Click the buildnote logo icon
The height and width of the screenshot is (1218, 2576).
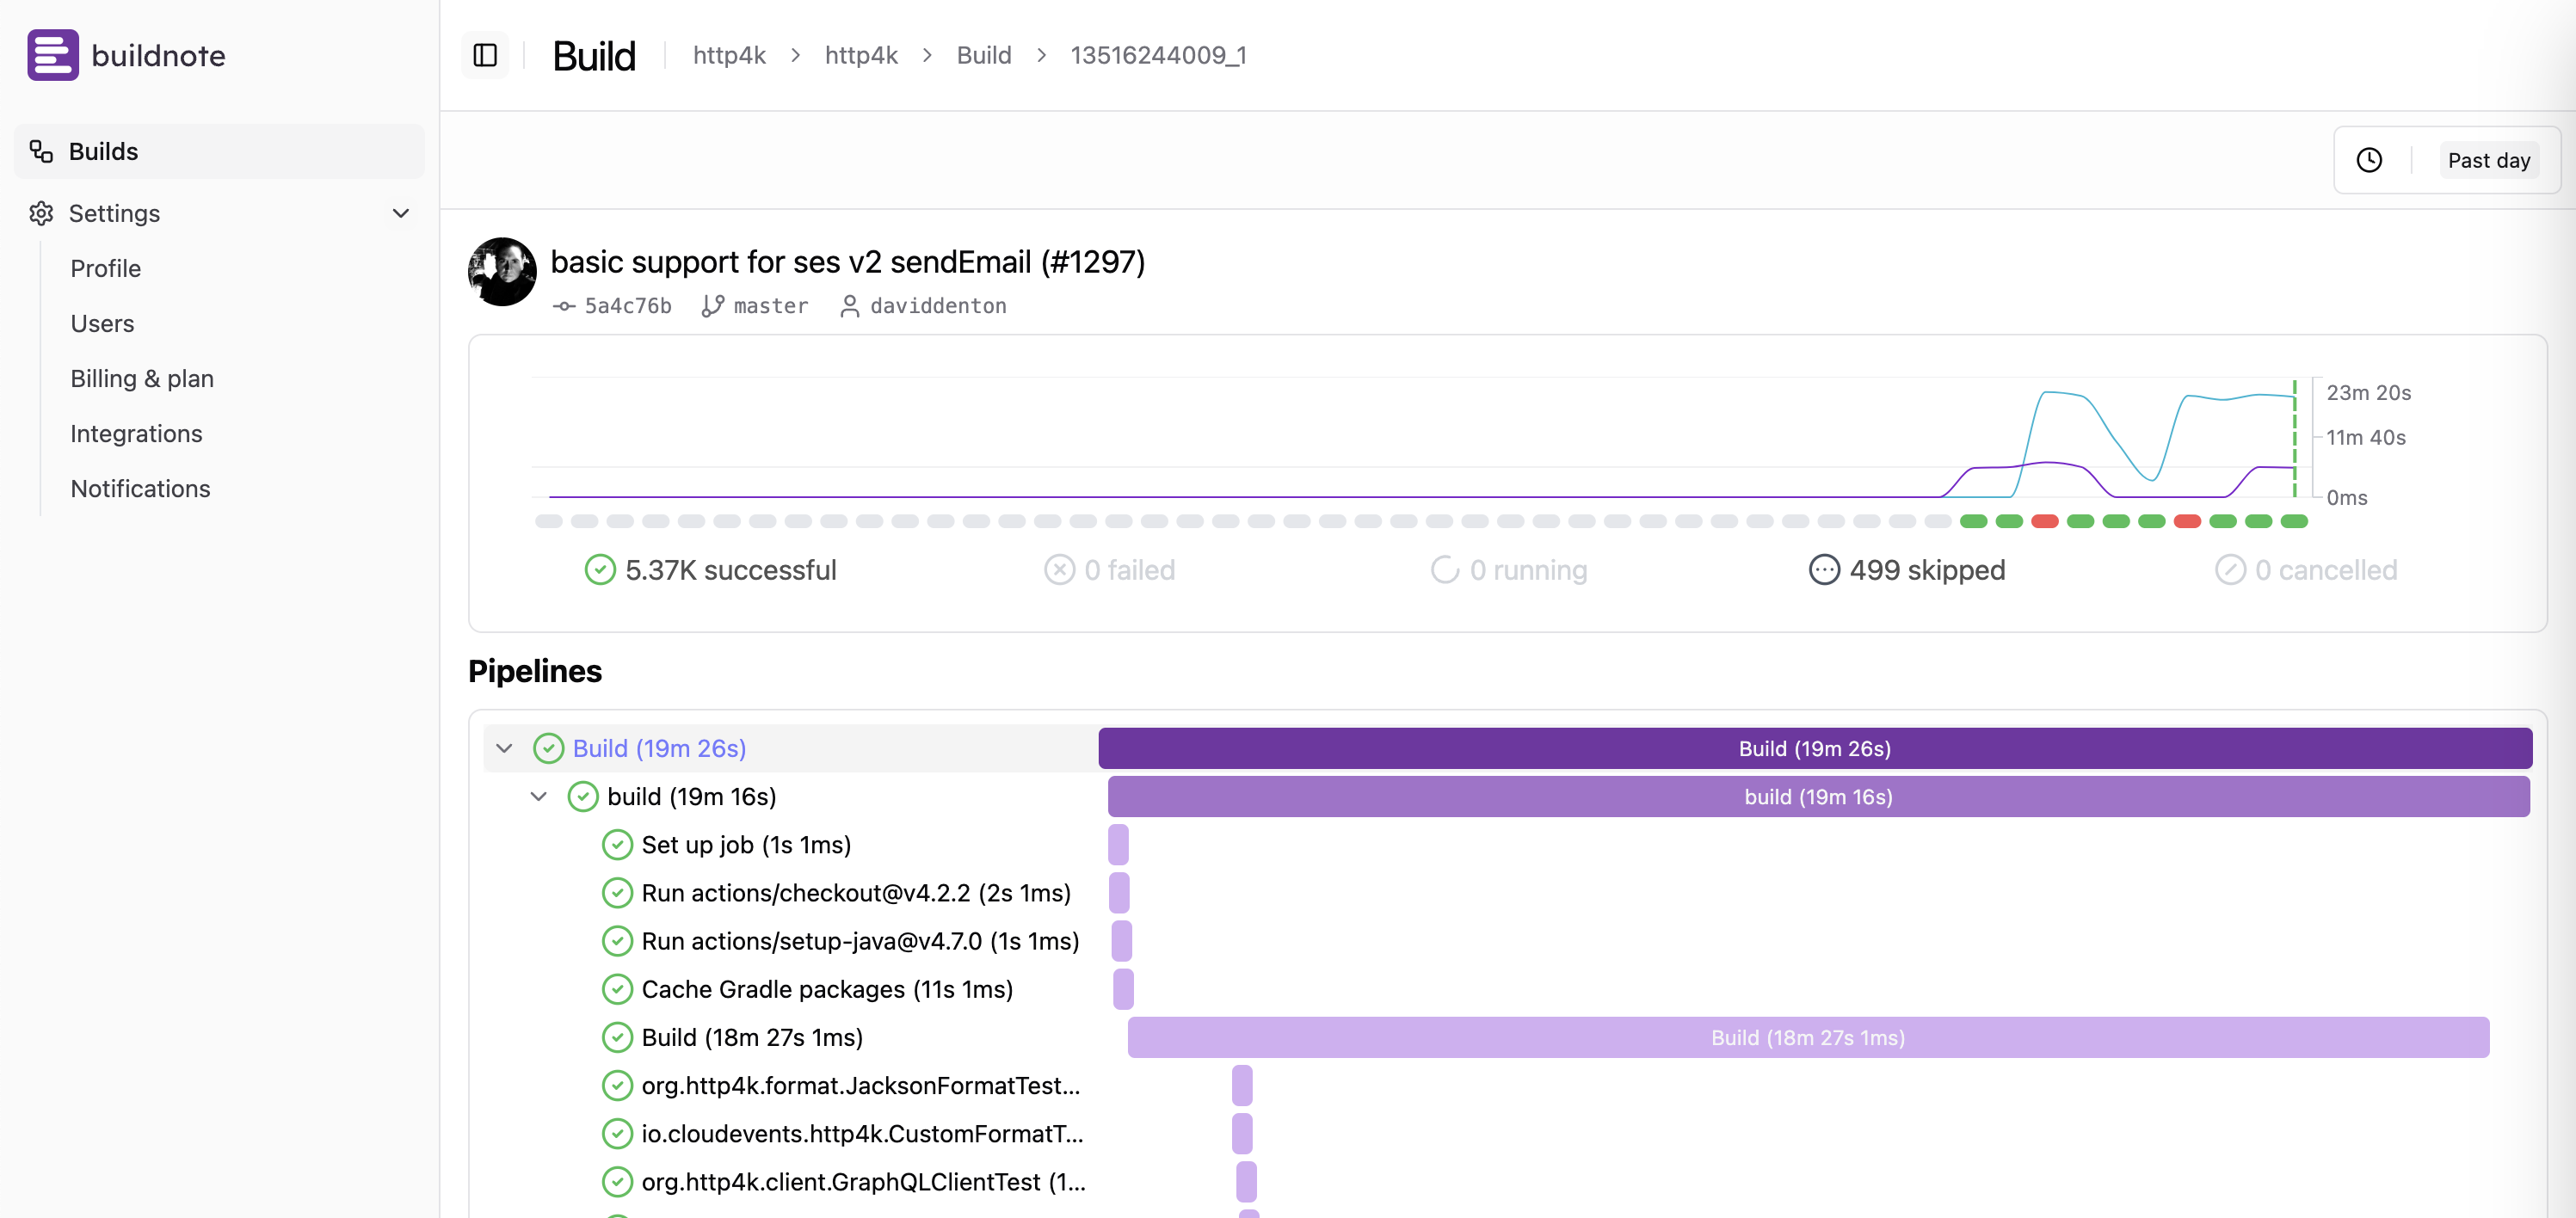[x=53, y=55]
